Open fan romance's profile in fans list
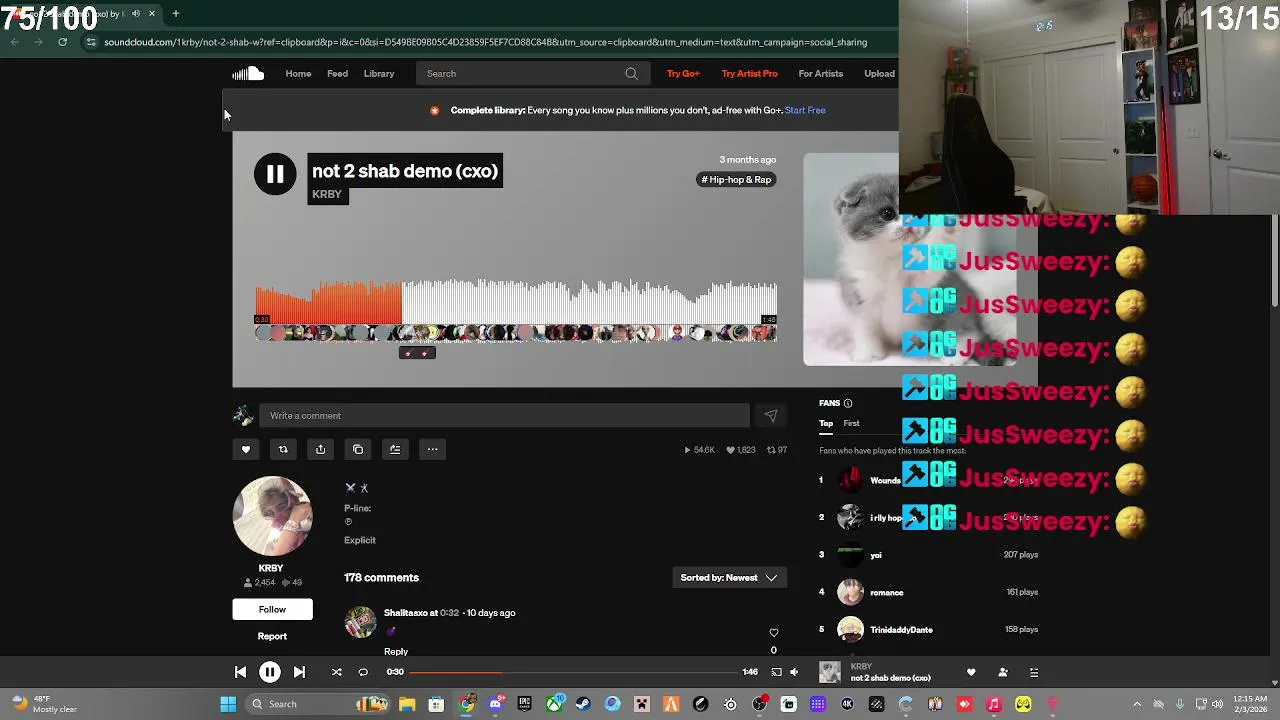This screenshot has width=1280, height=720. (887, 592)
